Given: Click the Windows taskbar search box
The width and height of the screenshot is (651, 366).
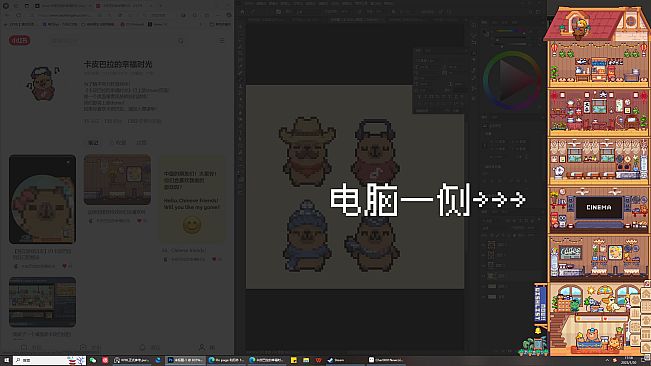Looking at the screenshot, I should 49,360.
